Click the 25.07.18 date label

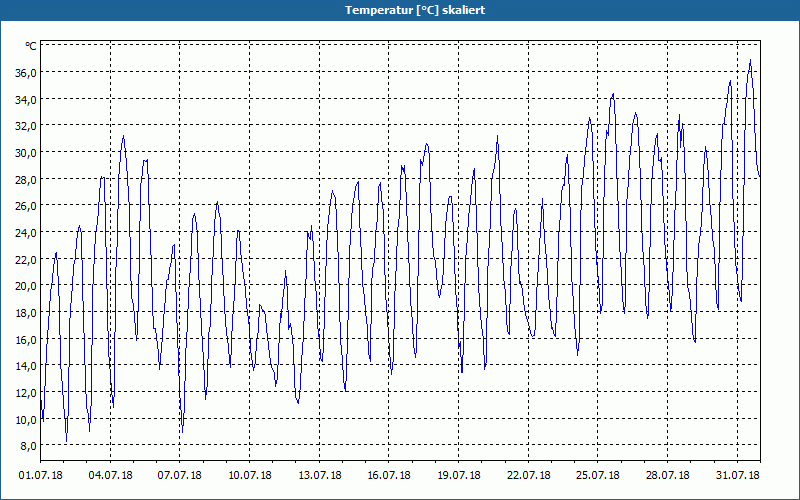[598, 475]
